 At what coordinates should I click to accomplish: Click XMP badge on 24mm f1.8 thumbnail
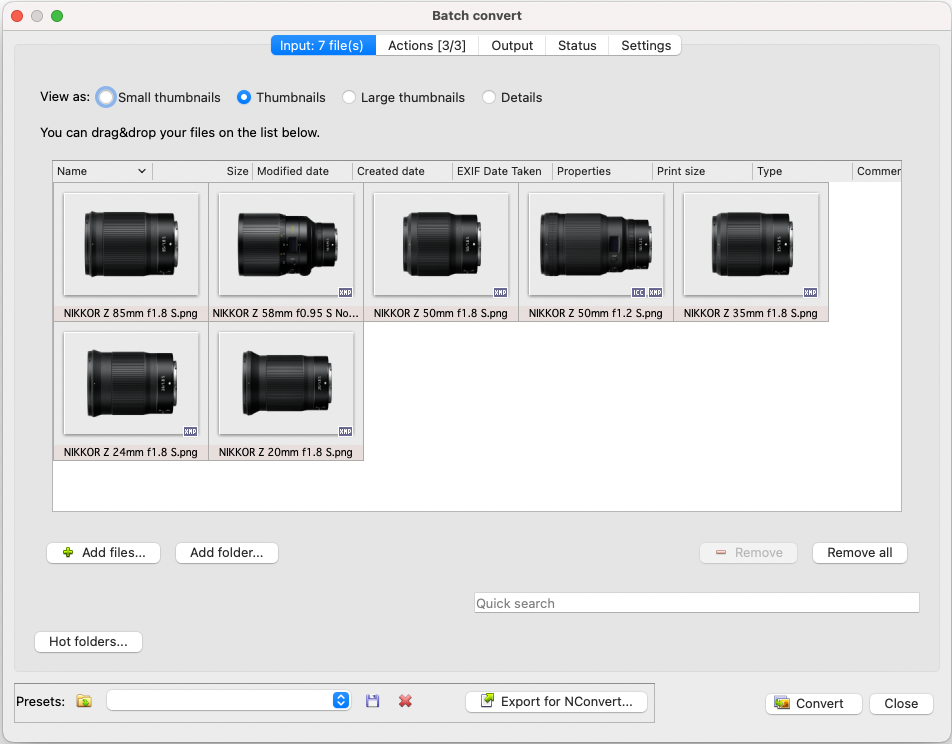pos(190,431)
